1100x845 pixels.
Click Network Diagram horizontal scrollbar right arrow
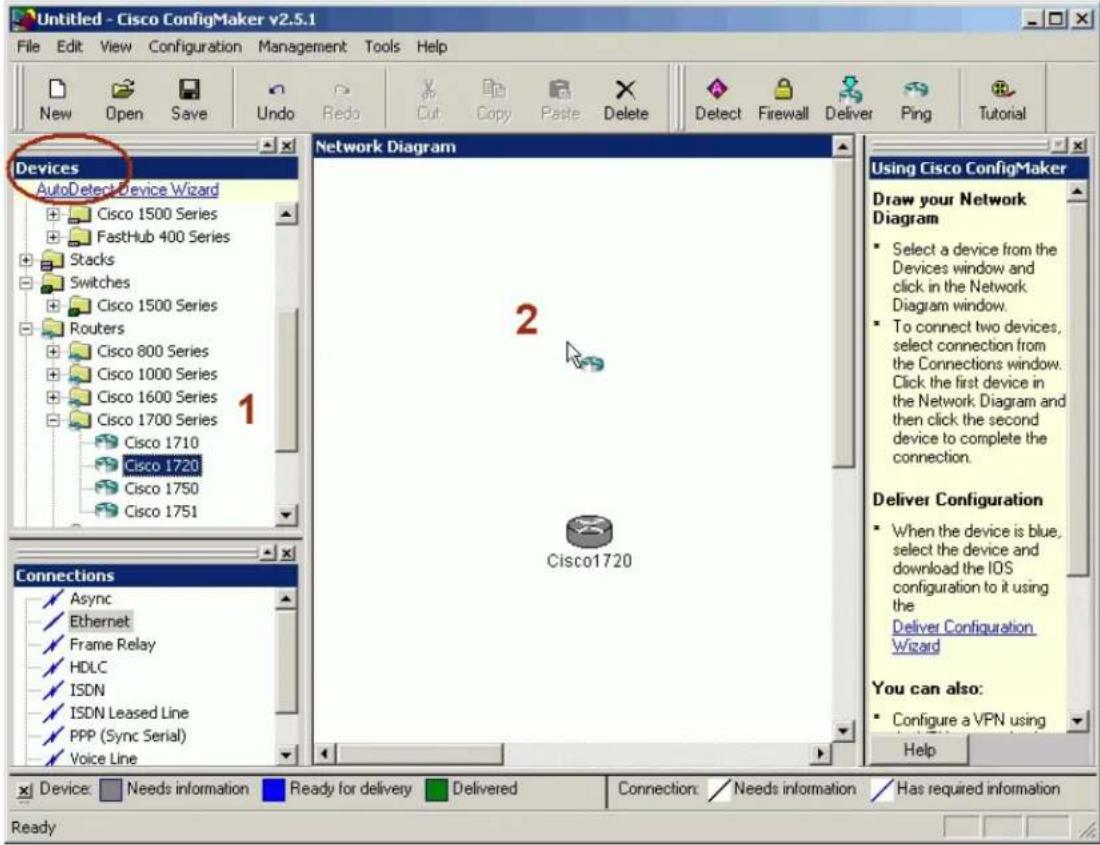click(x=819, y=754)
